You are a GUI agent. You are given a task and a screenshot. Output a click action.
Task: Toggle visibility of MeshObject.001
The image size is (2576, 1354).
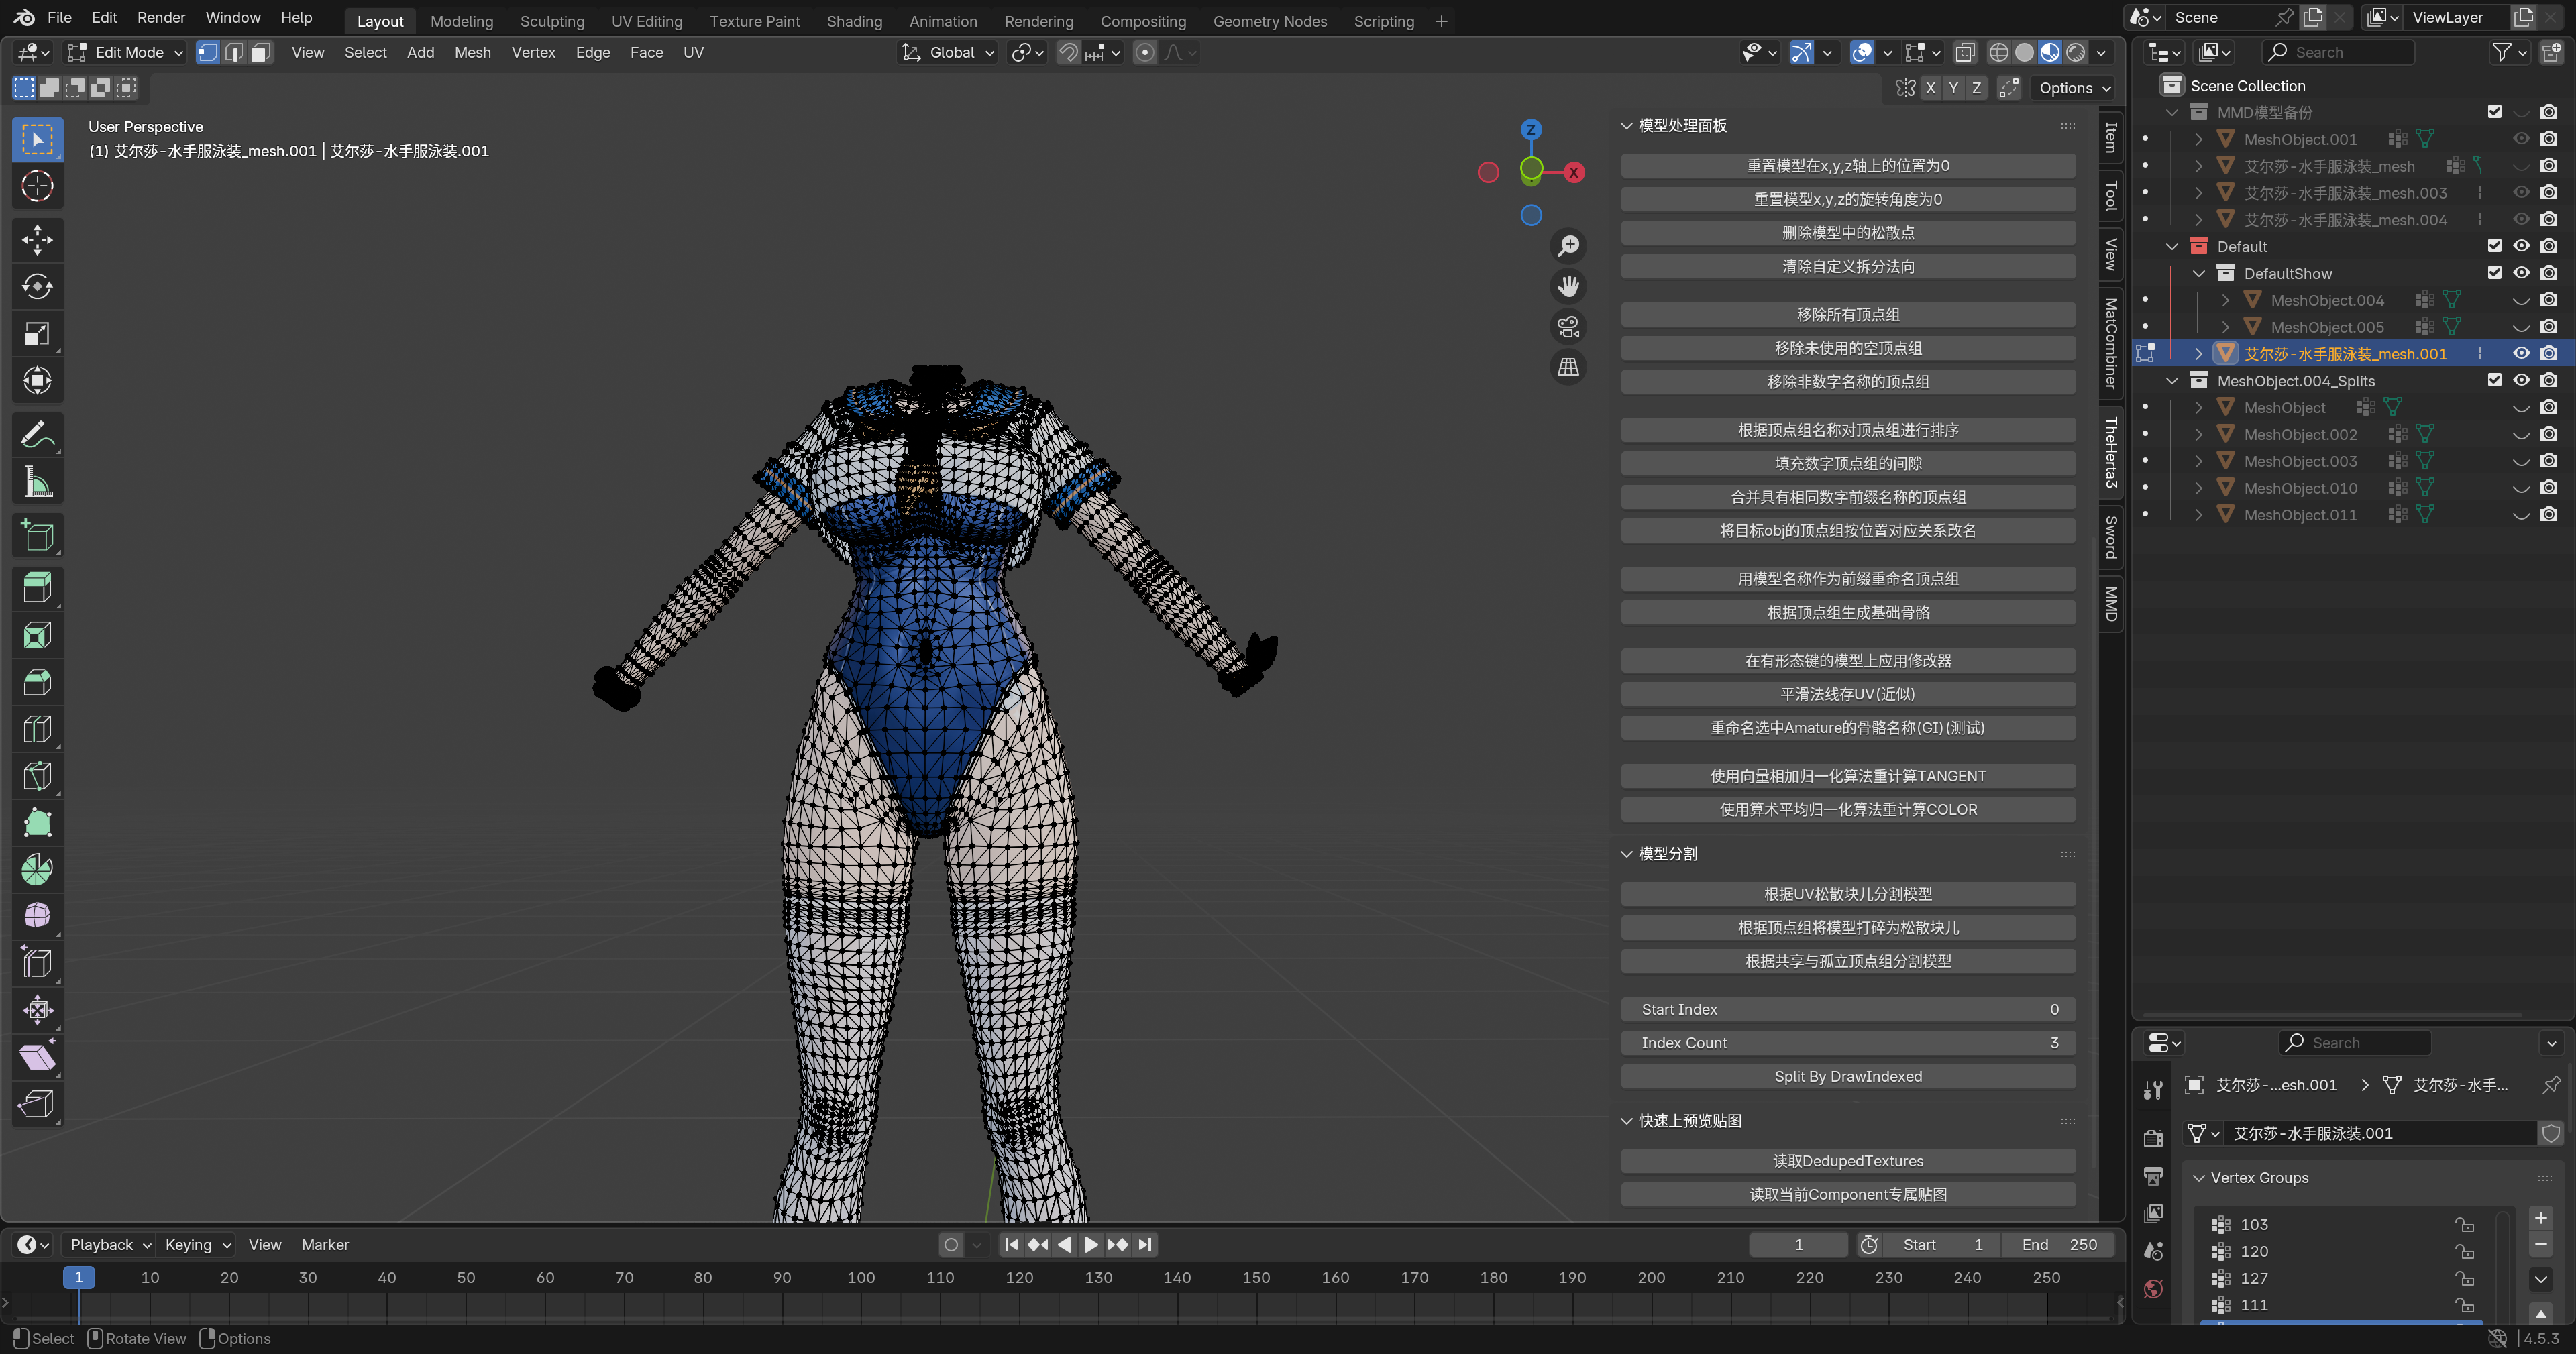(2521, 139)
